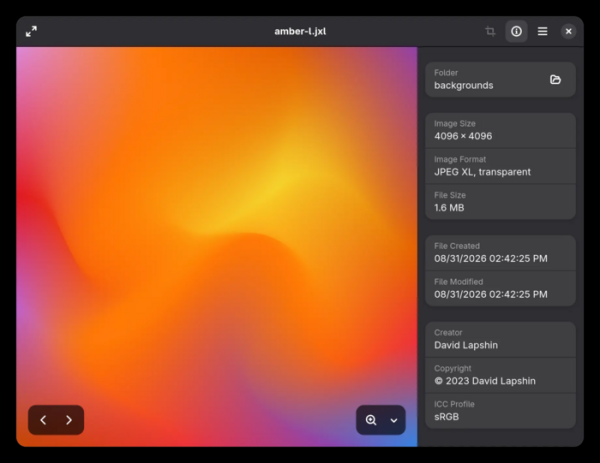Select the Folder backgrounds row

point(501,80)
